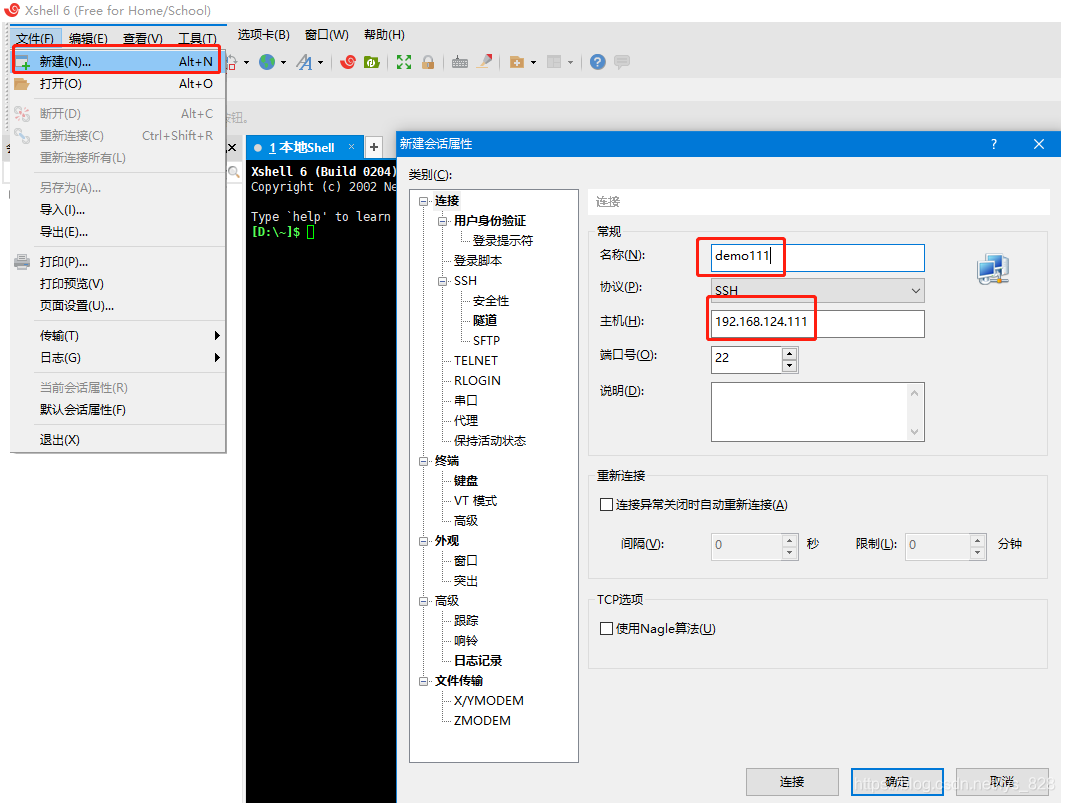The height and width of the screenshot is (803, 1065).
Task: Click the dialog help question mark button
Action: (994, 144)
